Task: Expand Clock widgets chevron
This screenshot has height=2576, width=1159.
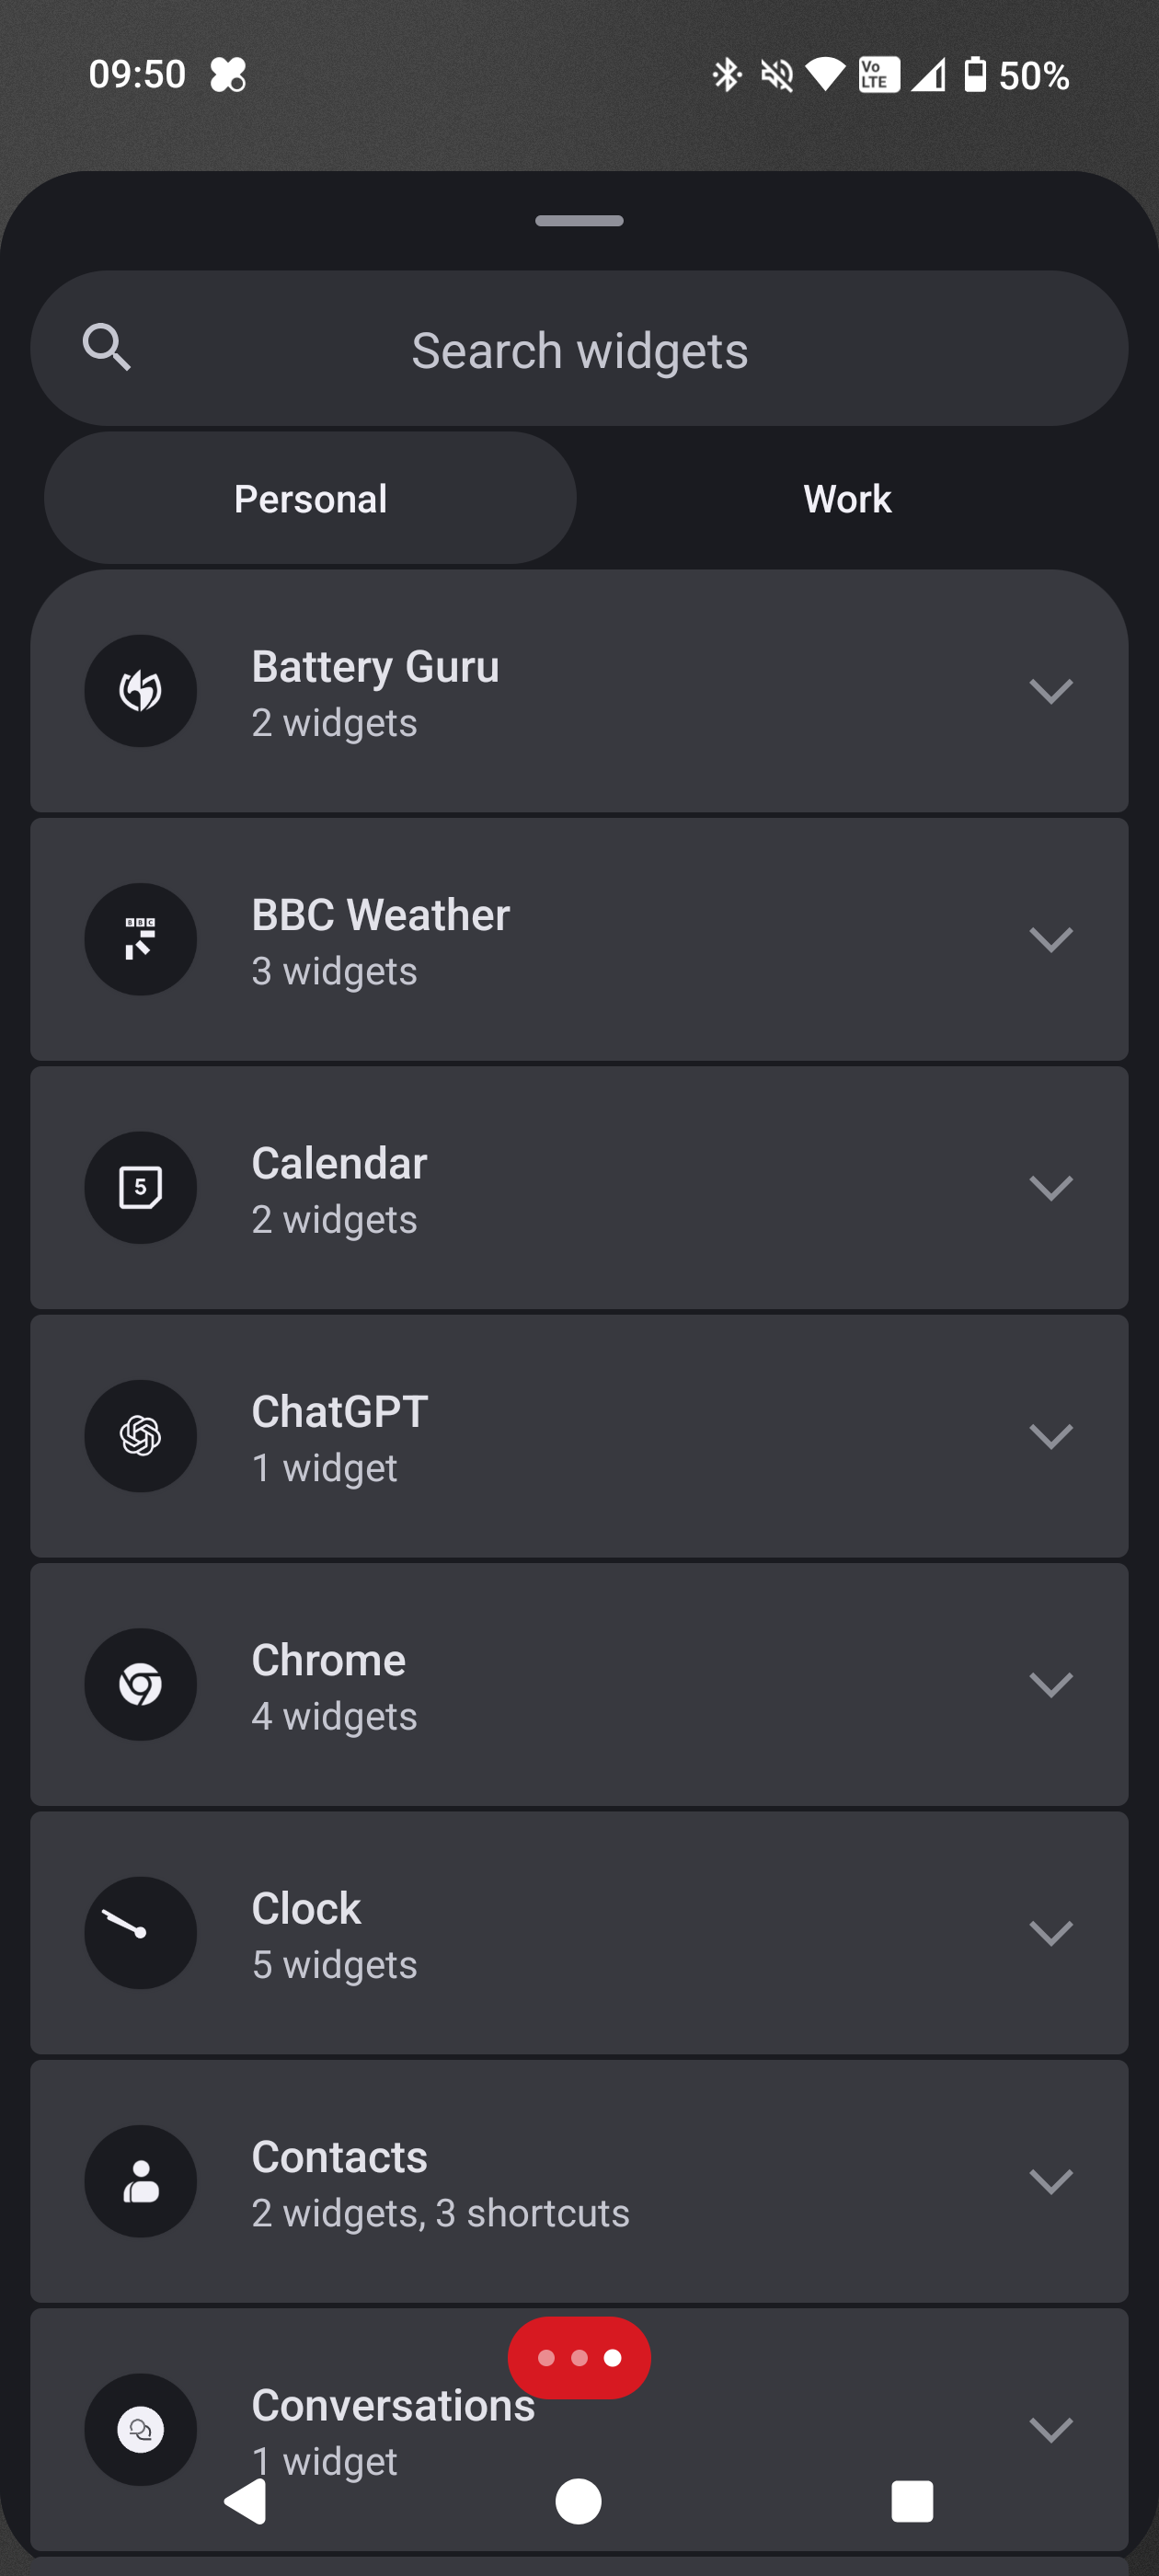Action: [x=1050, y=1932]
